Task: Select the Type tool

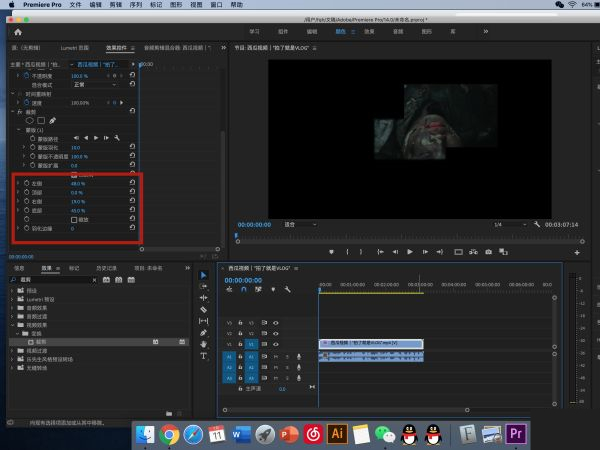Action: pyautogui.click(x=204, y=356)
